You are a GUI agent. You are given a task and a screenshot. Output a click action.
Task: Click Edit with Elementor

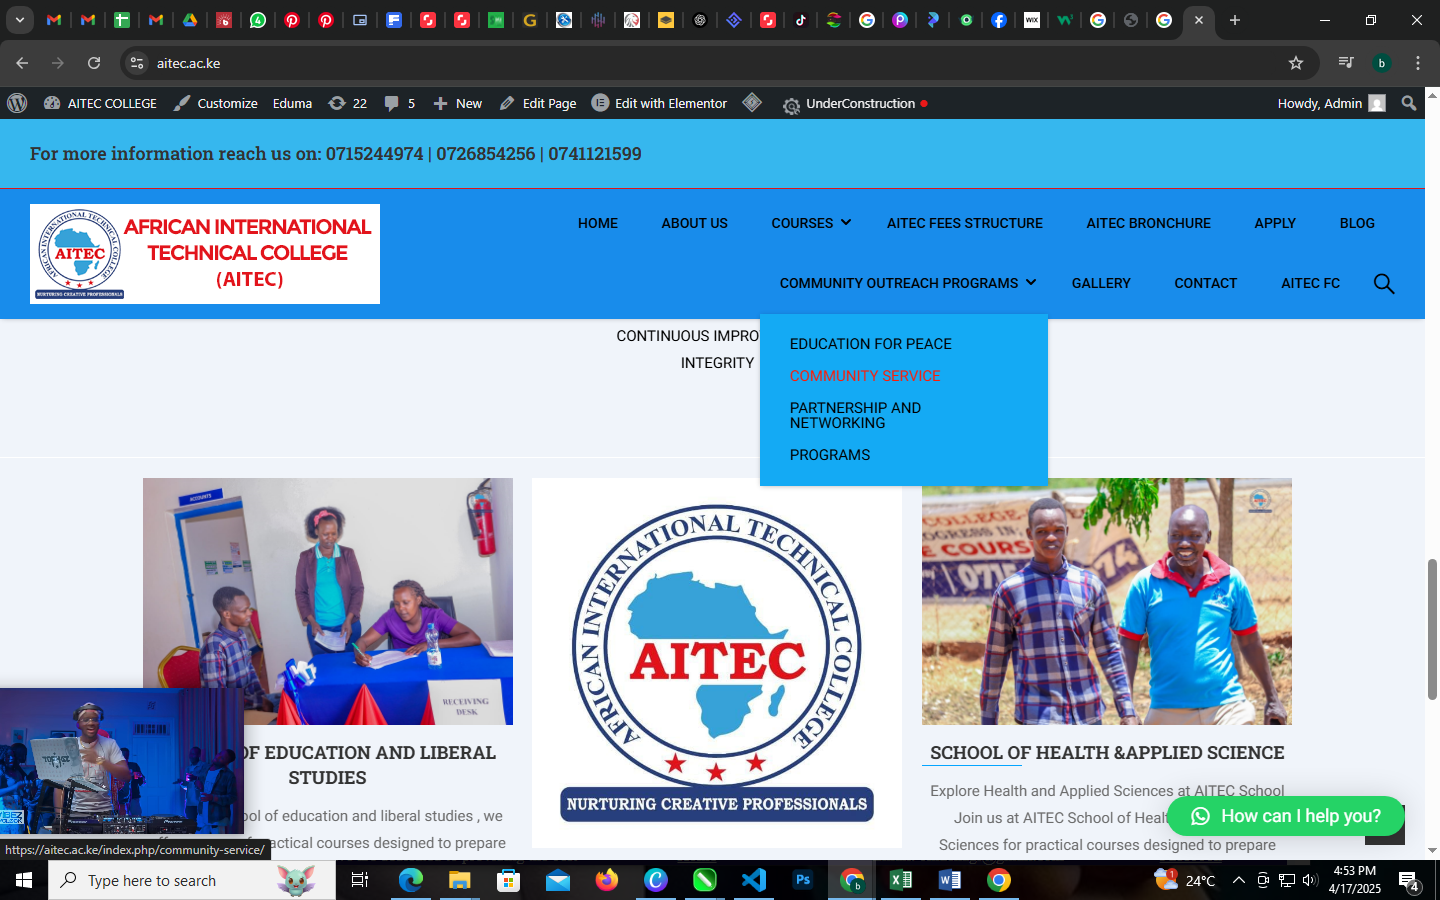point(659,103)
